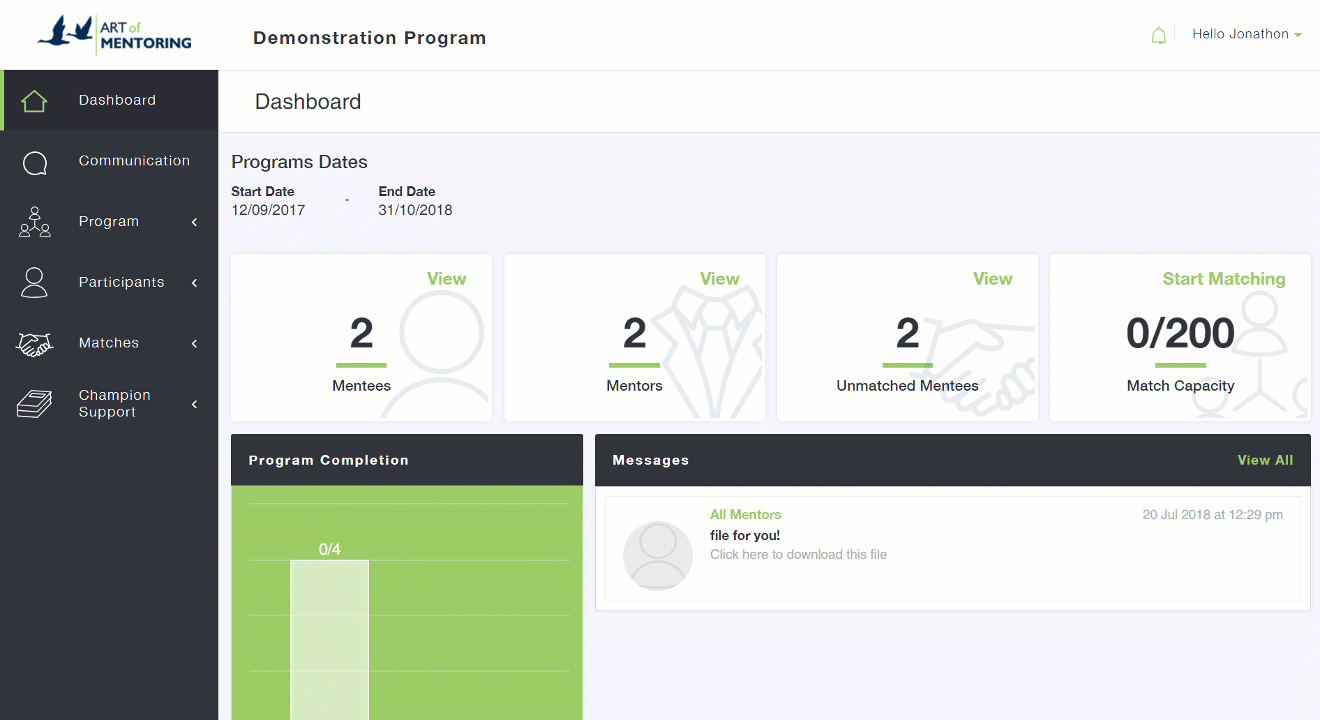The width and height of the screenshot is (1320, 720).
Task: Expand the Matches submenu chevron
Action: coord(194,344)
